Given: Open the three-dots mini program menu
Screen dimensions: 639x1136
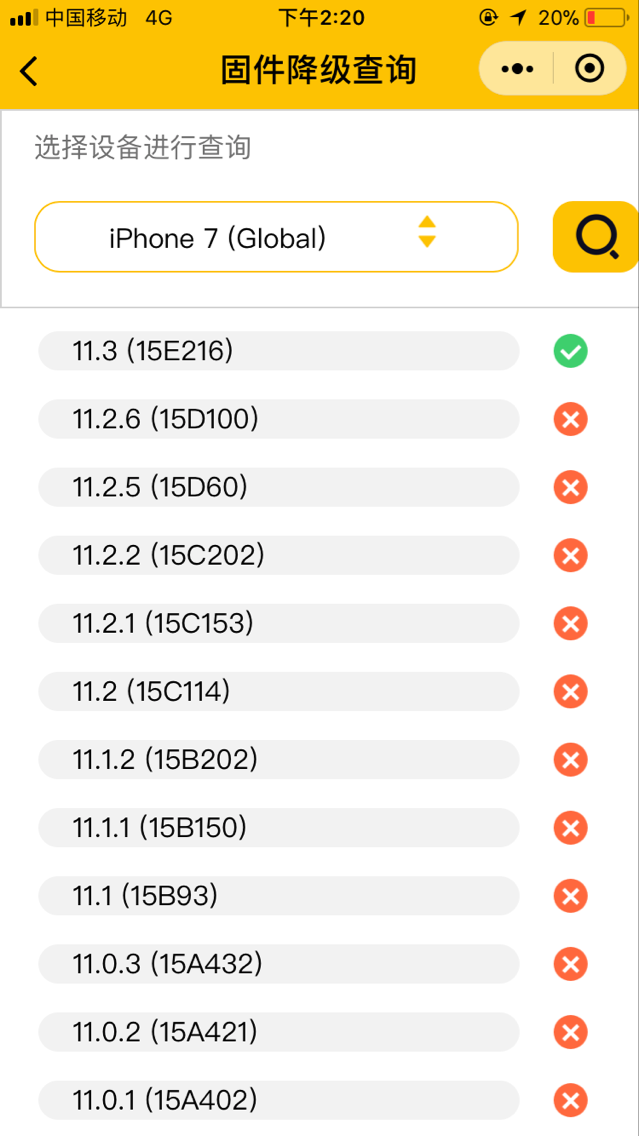Looking at the screenshot, I should click(x=517, y=69).
